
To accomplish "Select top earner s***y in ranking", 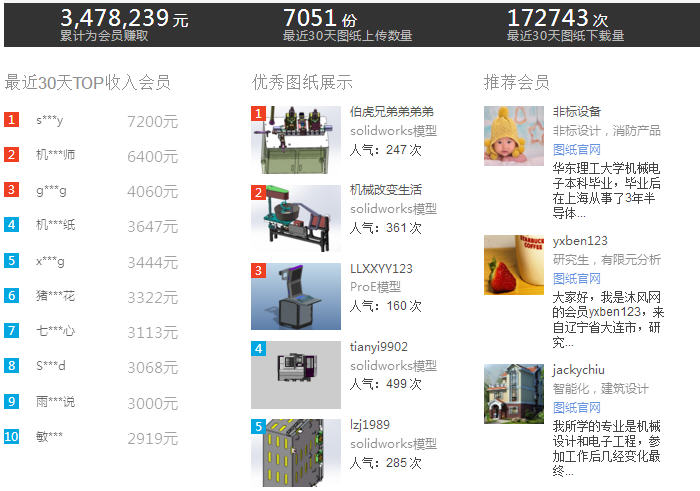I will 50,121.
